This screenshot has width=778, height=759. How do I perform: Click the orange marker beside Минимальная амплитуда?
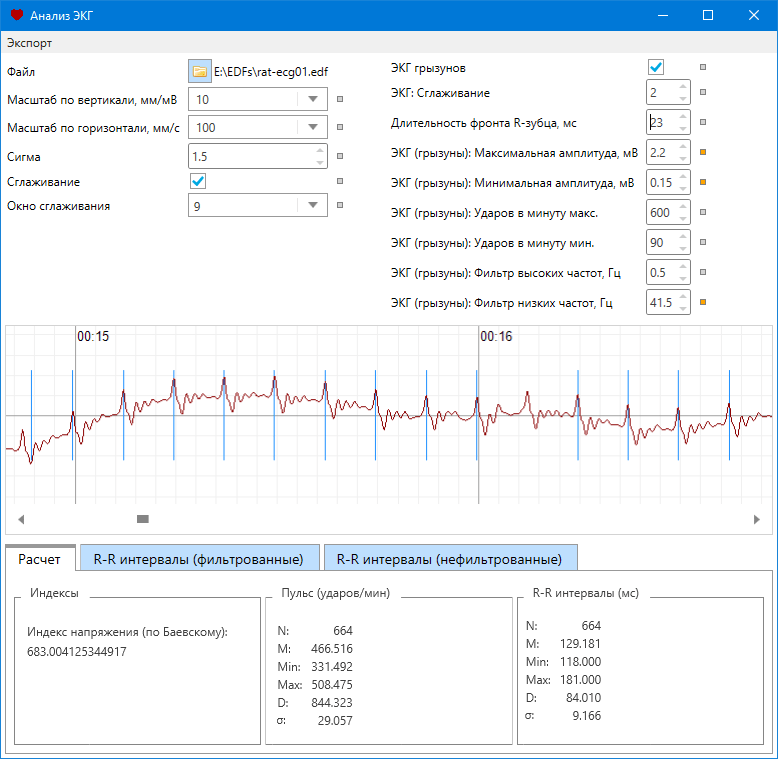(703, 182)
